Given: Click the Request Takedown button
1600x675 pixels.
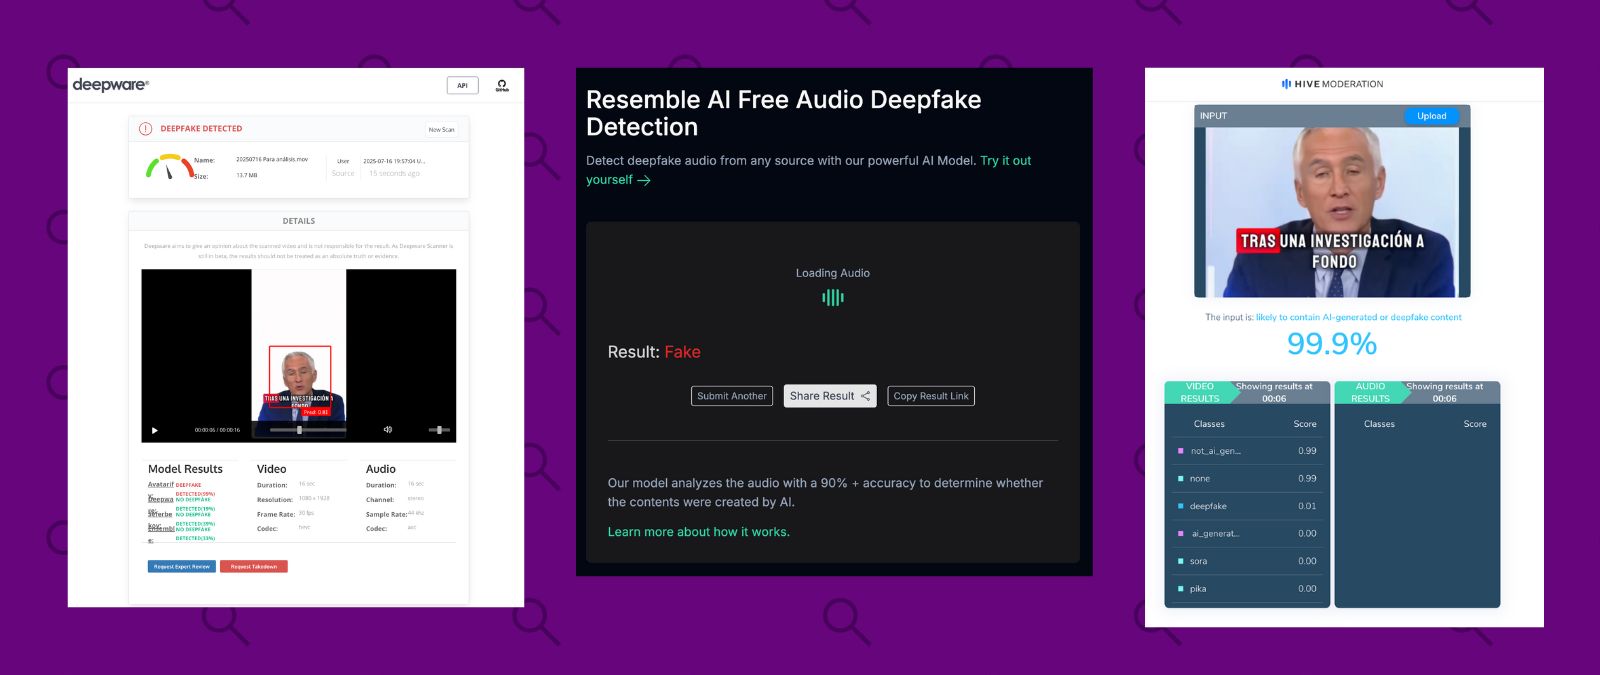Looking at the screenshot, I should pyautogui.click(x=254, y=567).
